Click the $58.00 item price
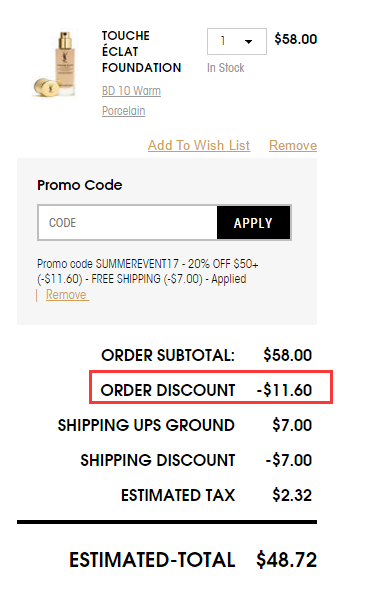Viewport: 370px width, 595px height. [x=296, y=39]
